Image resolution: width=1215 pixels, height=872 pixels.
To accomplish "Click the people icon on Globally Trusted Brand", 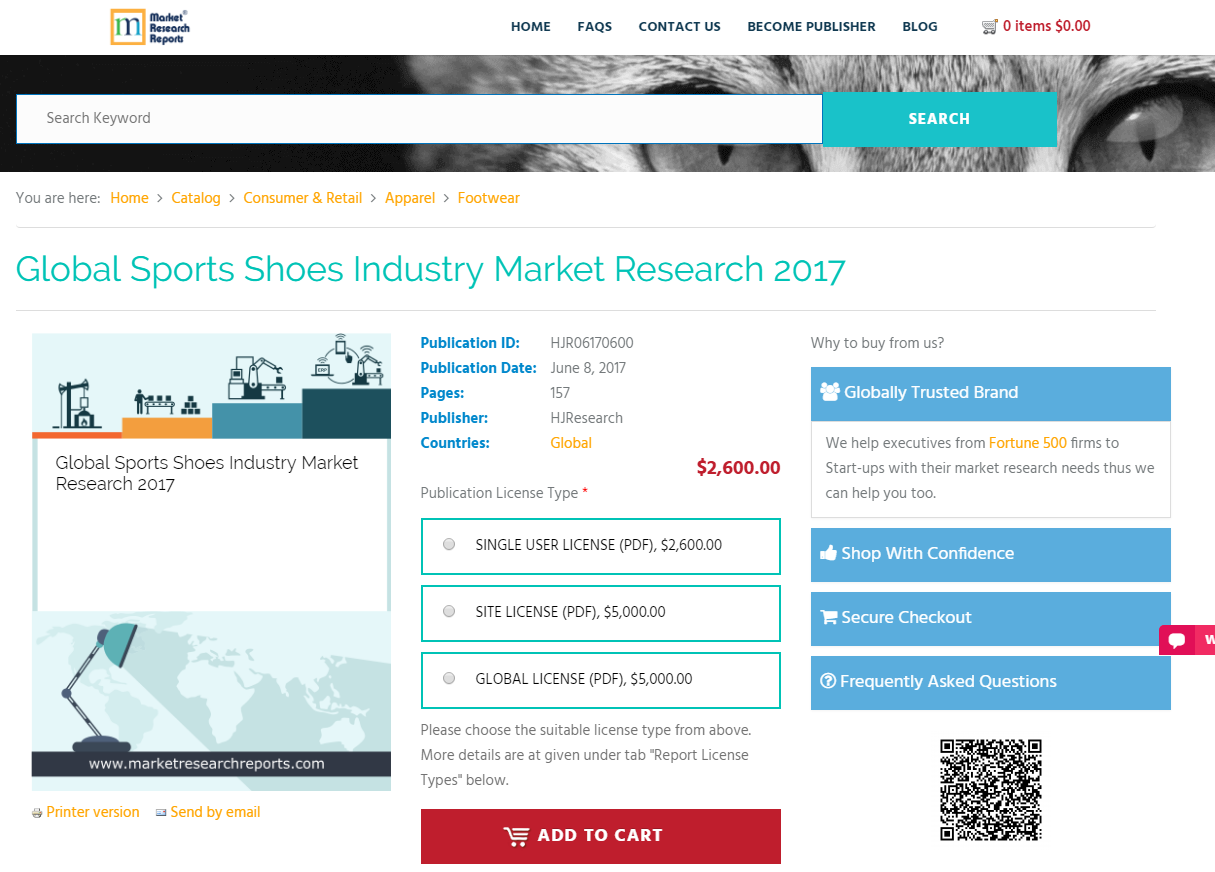I will pyautogui.click(x=830, y=392).
